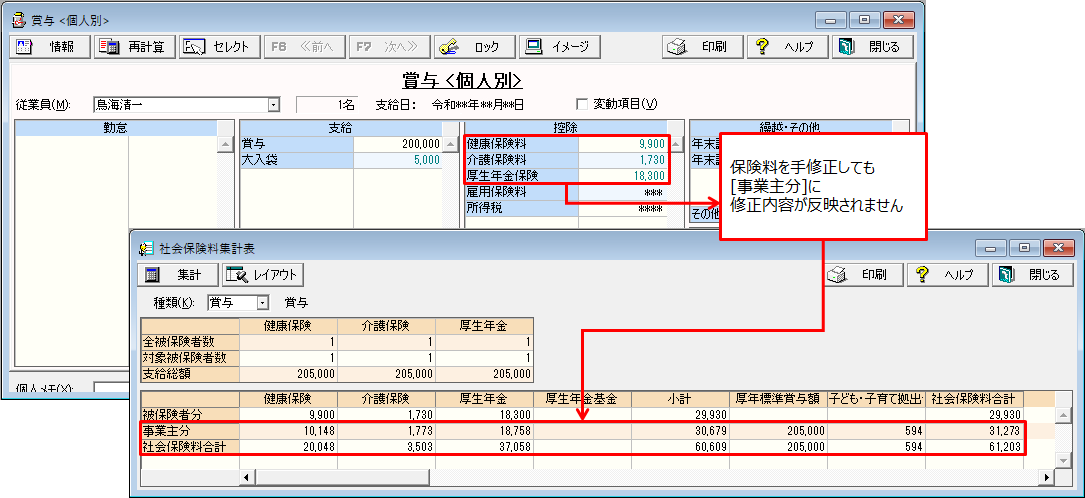Image resolution: width=1085 pixels, height=498 pixels.
Task: Enable the 変動項目 checkbox
Action: tap(583, 104)
